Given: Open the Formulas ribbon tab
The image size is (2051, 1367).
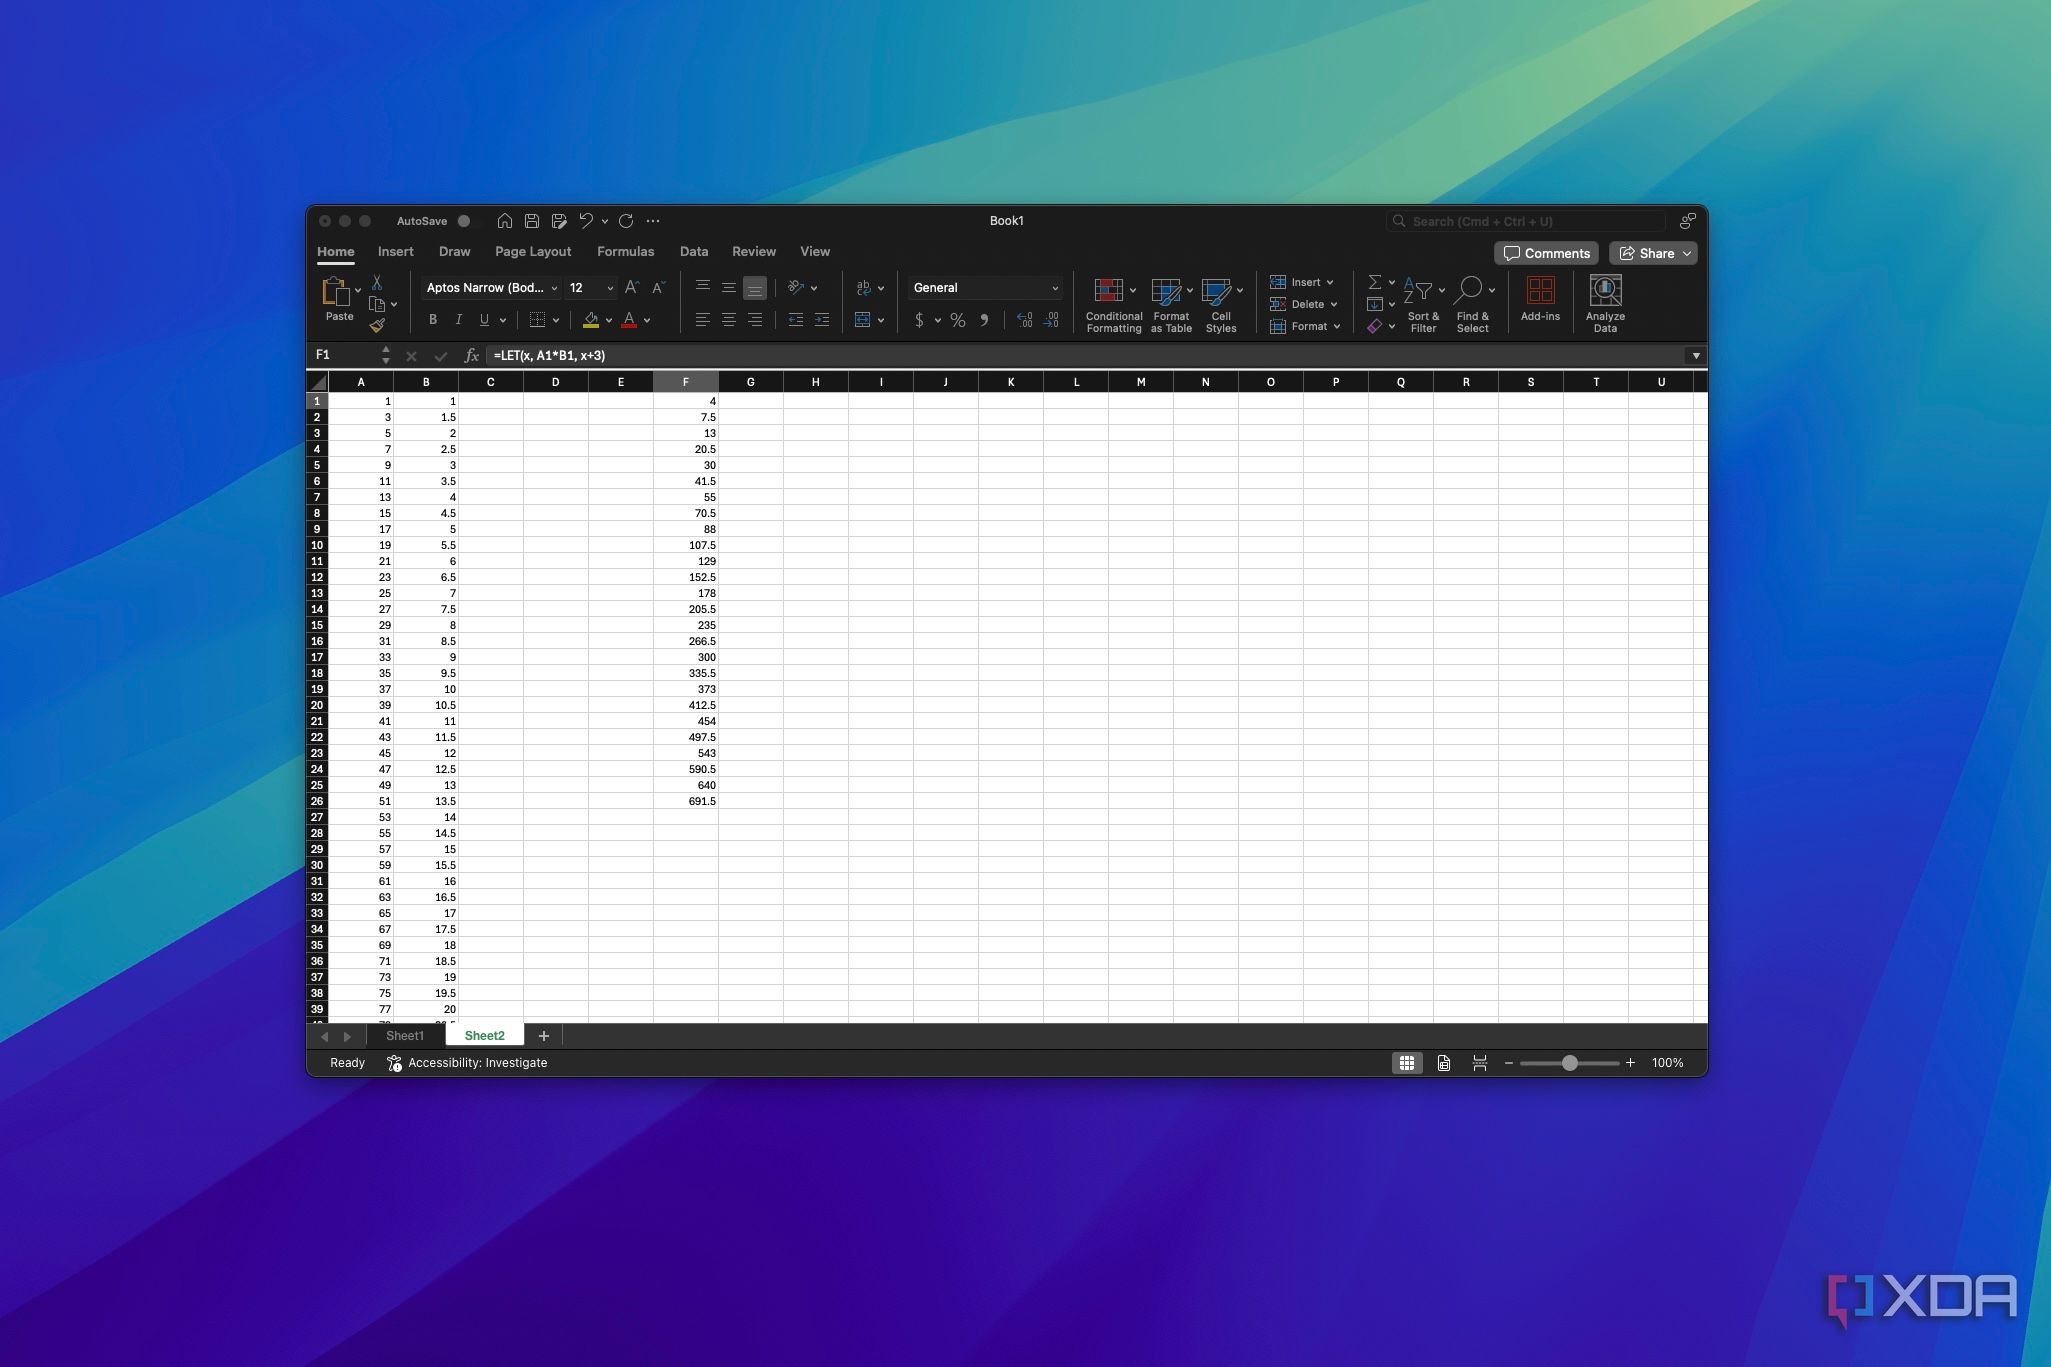Looking at the screenshot, I should coord(625,252).
